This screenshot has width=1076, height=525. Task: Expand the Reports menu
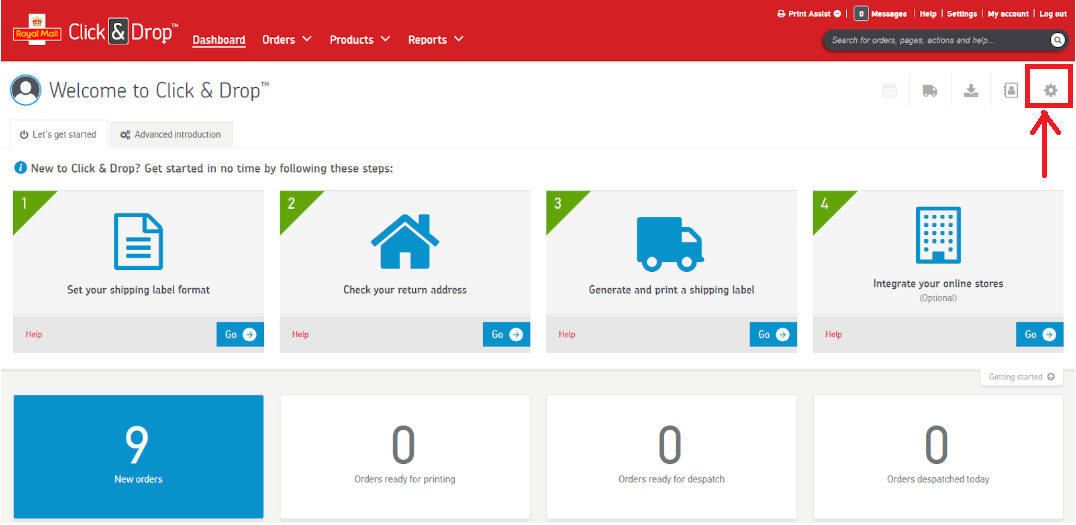coord(435,40)
